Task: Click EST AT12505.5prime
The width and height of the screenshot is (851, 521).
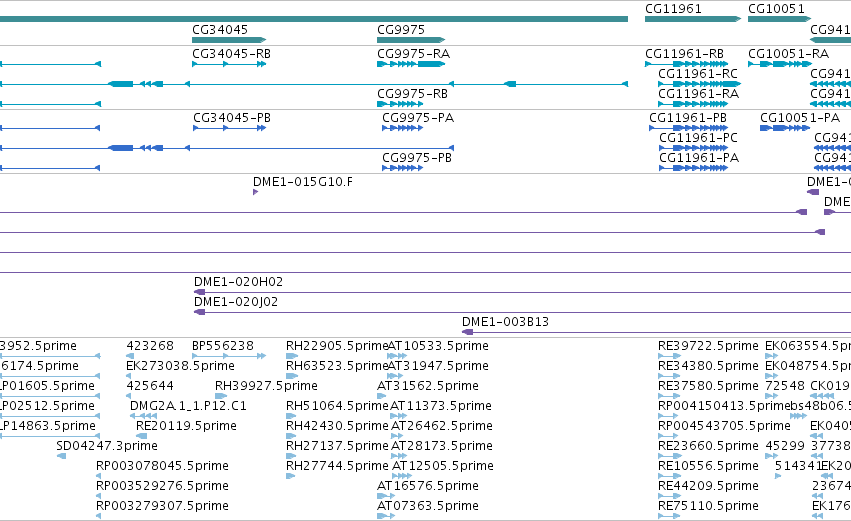Action: 443,466
